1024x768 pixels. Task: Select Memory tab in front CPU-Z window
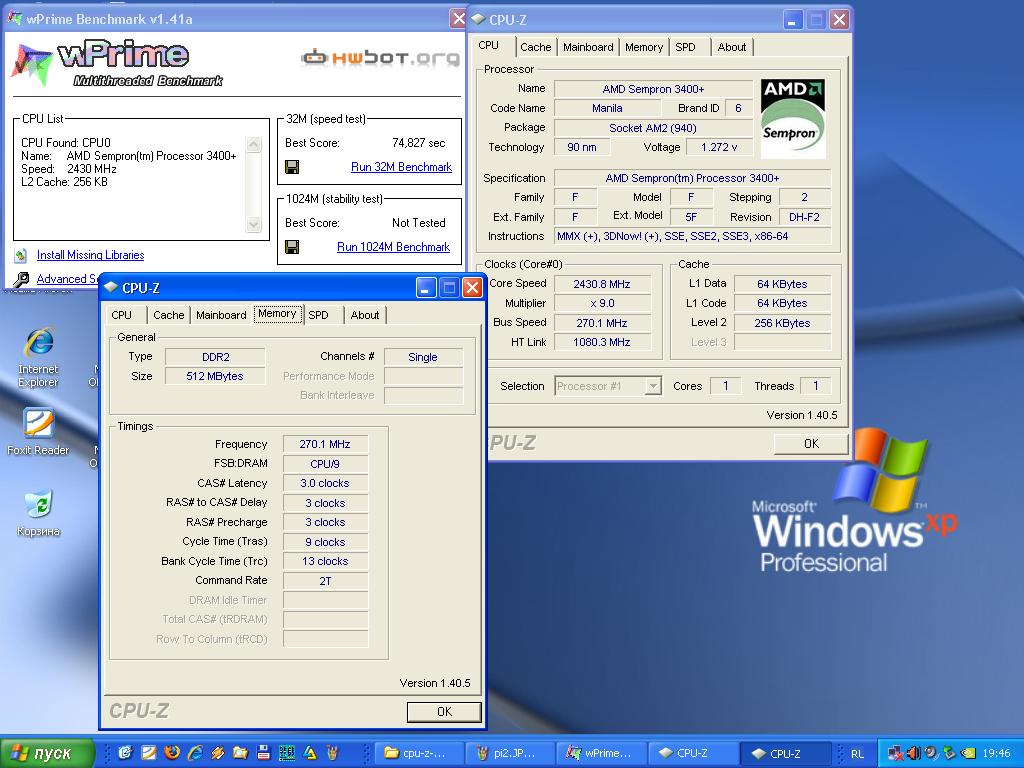click(277, 313)
